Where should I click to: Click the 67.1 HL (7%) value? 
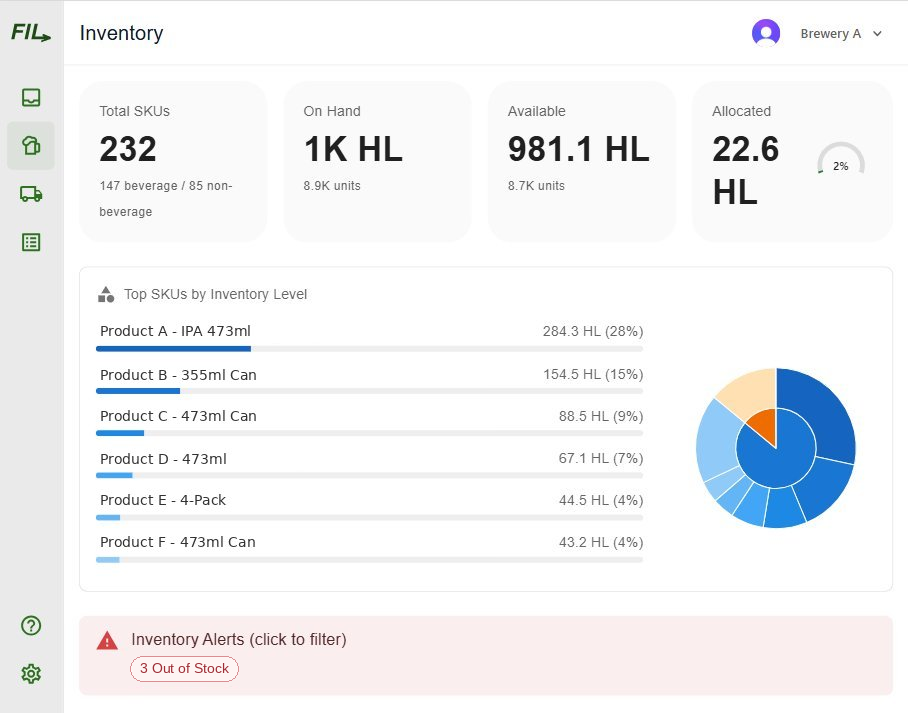601,458
